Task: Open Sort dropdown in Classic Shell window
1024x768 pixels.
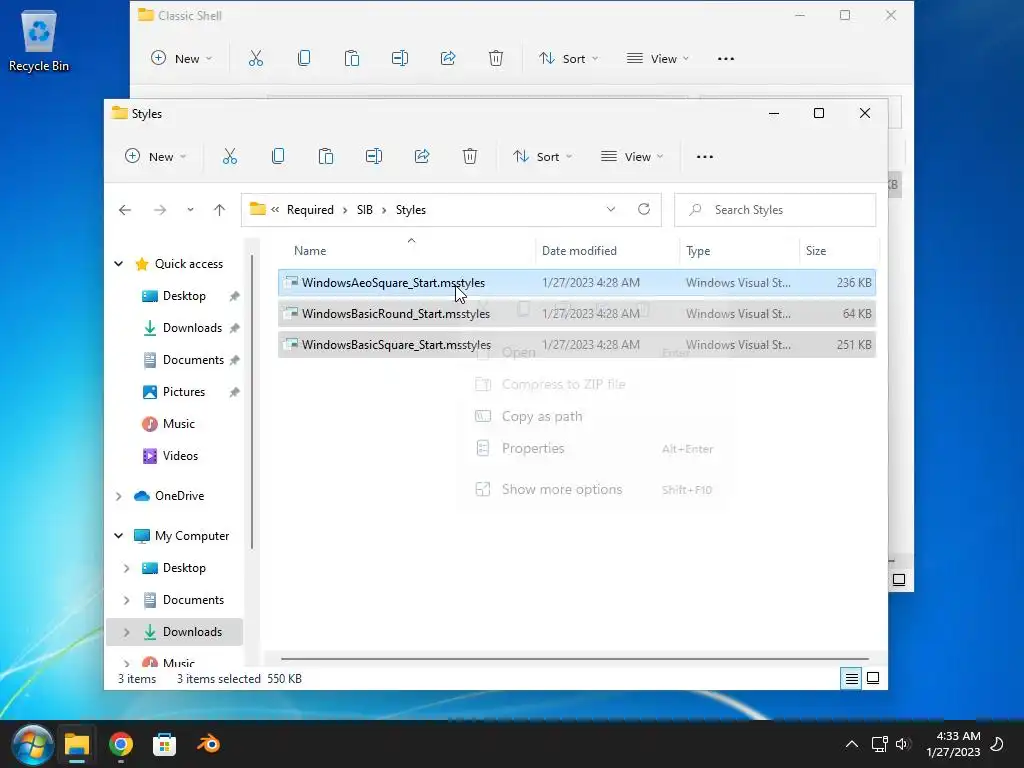Action: pyautogui.click(x=569, y=59)
